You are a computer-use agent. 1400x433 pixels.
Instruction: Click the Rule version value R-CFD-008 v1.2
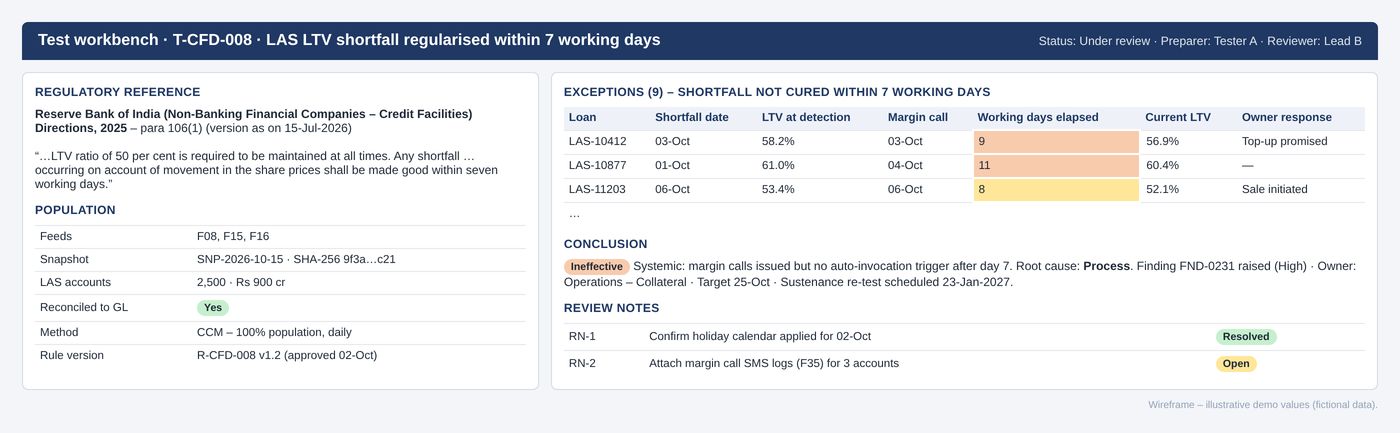(287, 356)
